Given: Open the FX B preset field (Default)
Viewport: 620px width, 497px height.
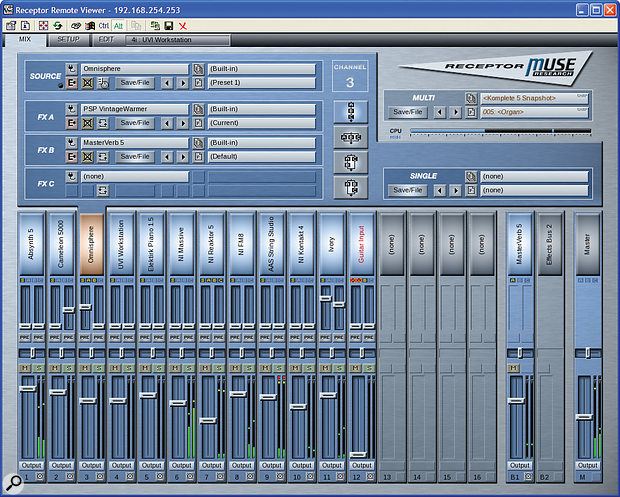Looking at the screenshot, I should click(262, 157).
